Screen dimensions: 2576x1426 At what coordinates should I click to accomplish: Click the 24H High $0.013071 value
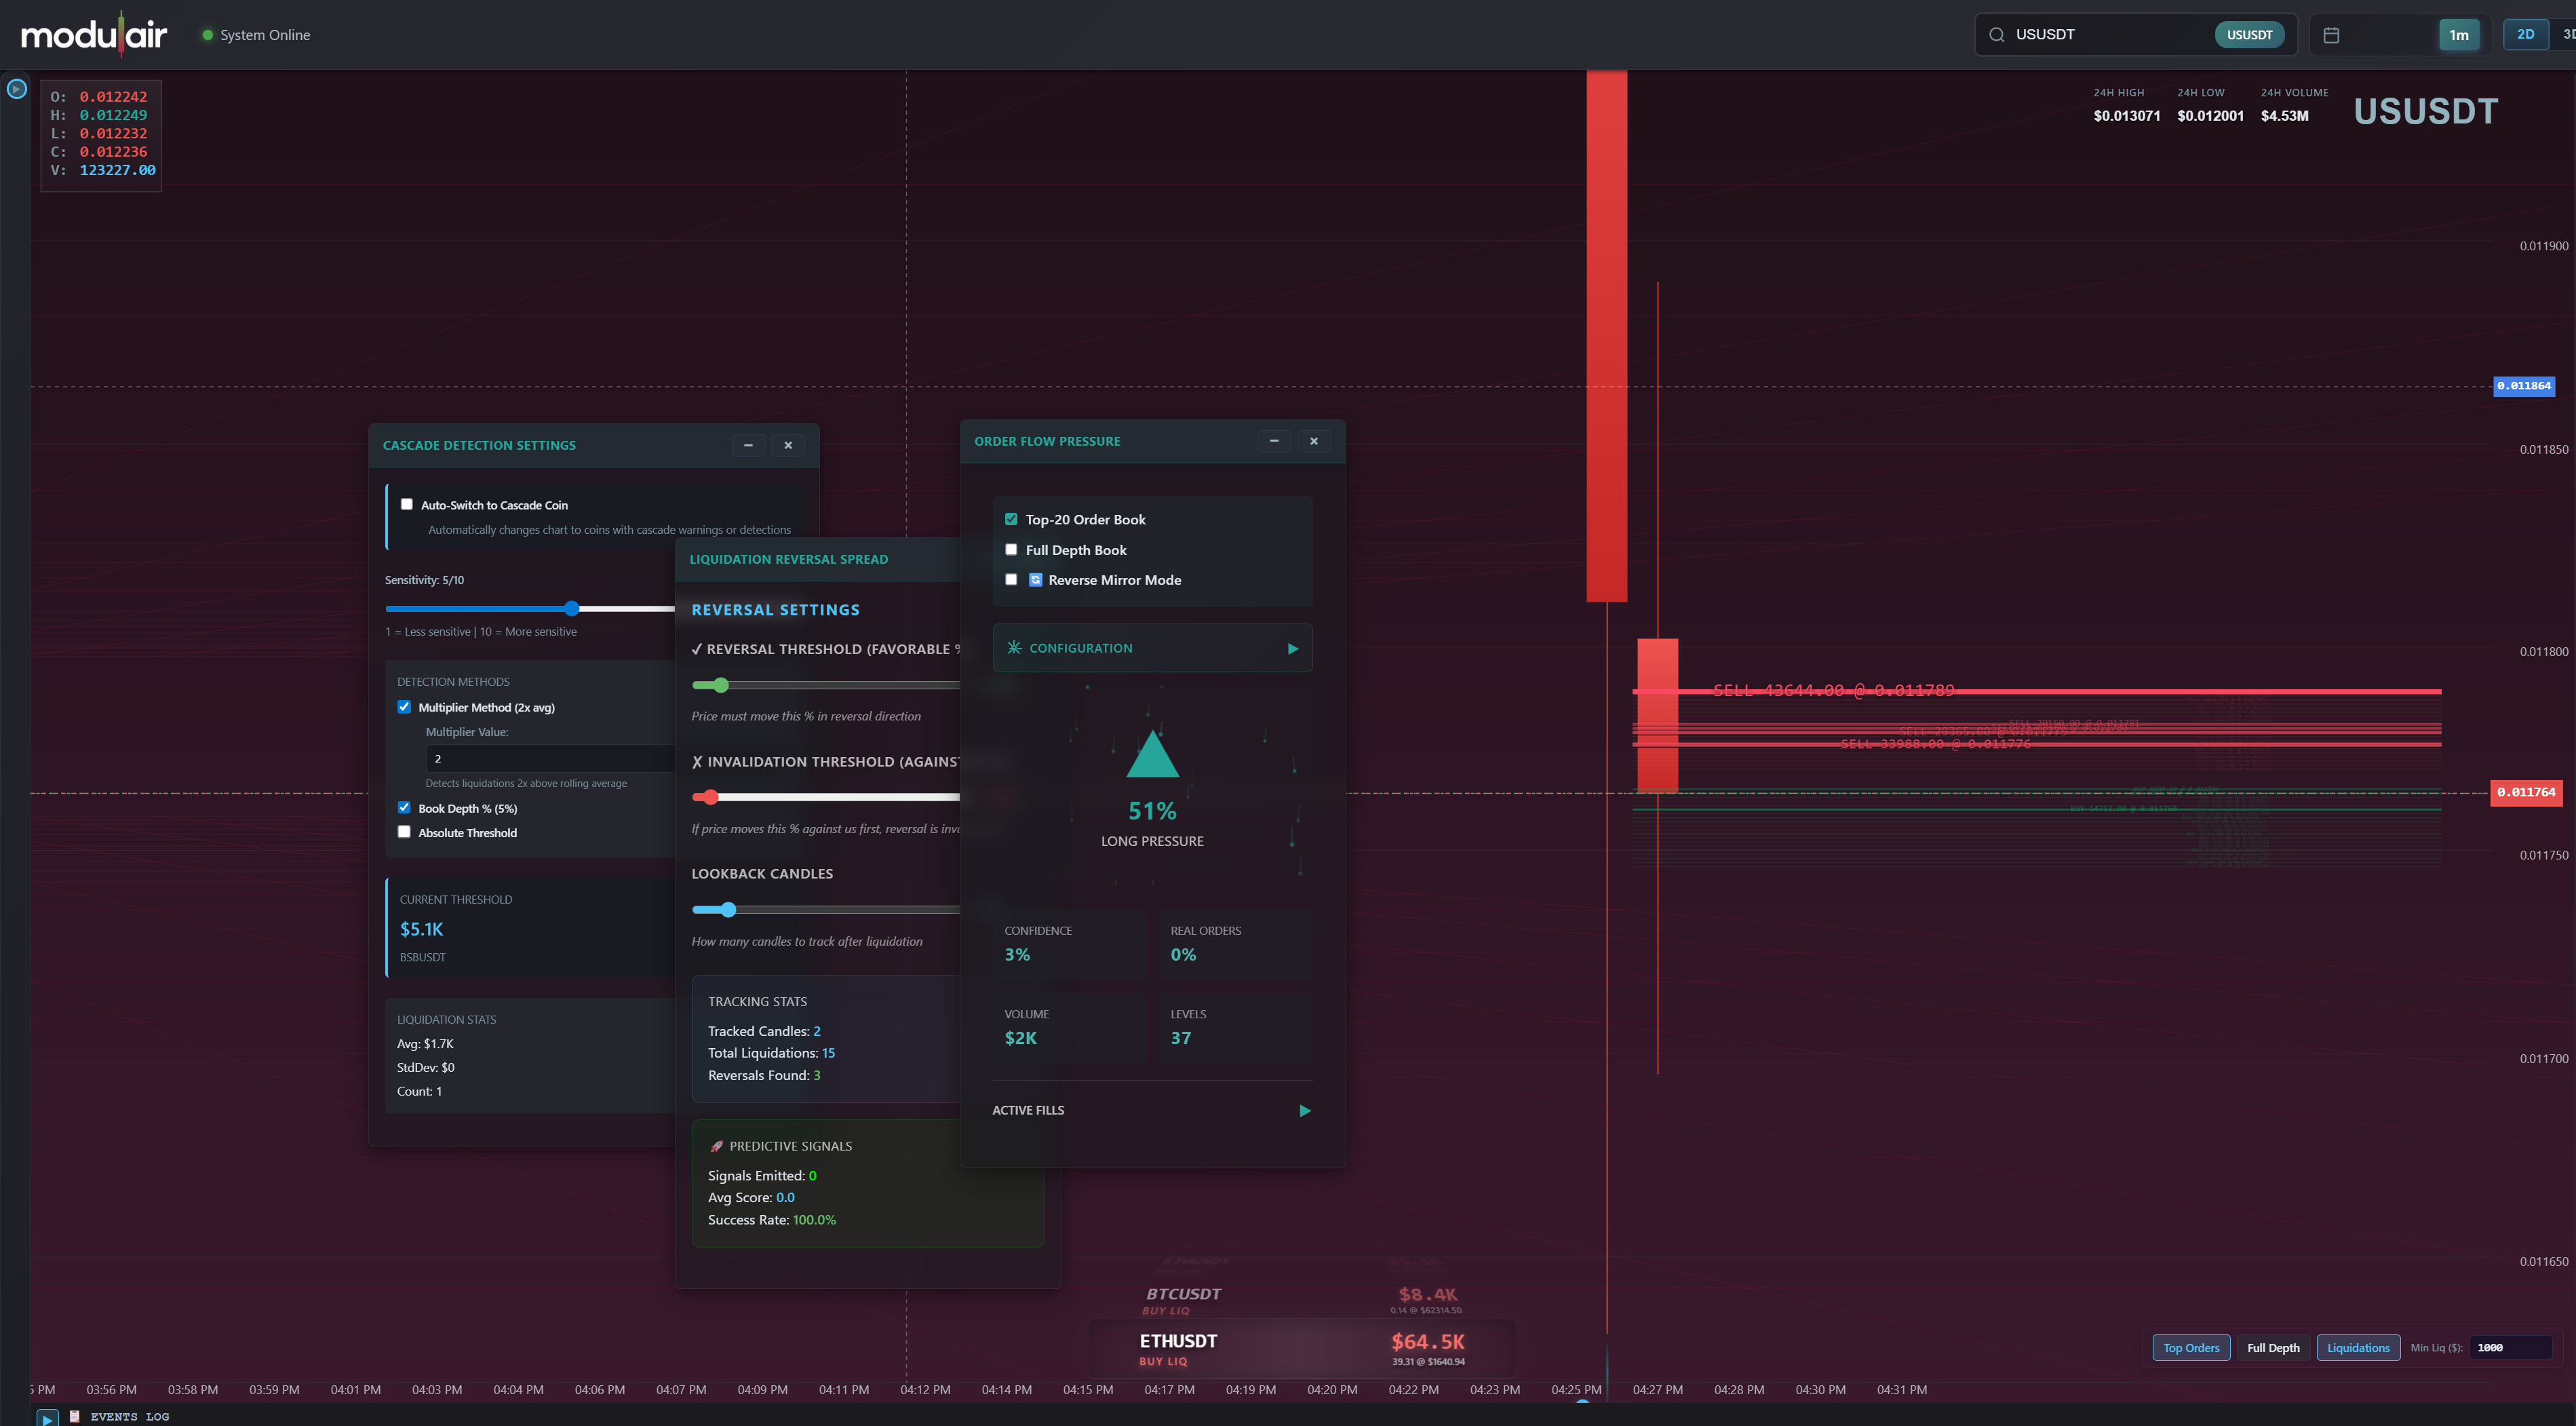[x=2127, y=116]
